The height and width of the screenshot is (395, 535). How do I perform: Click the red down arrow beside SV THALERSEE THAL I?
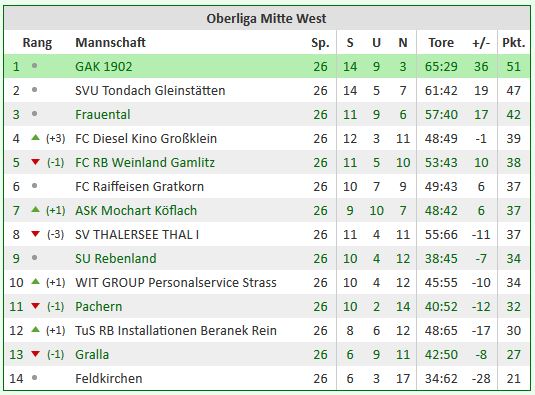click(x=35, y=234)
